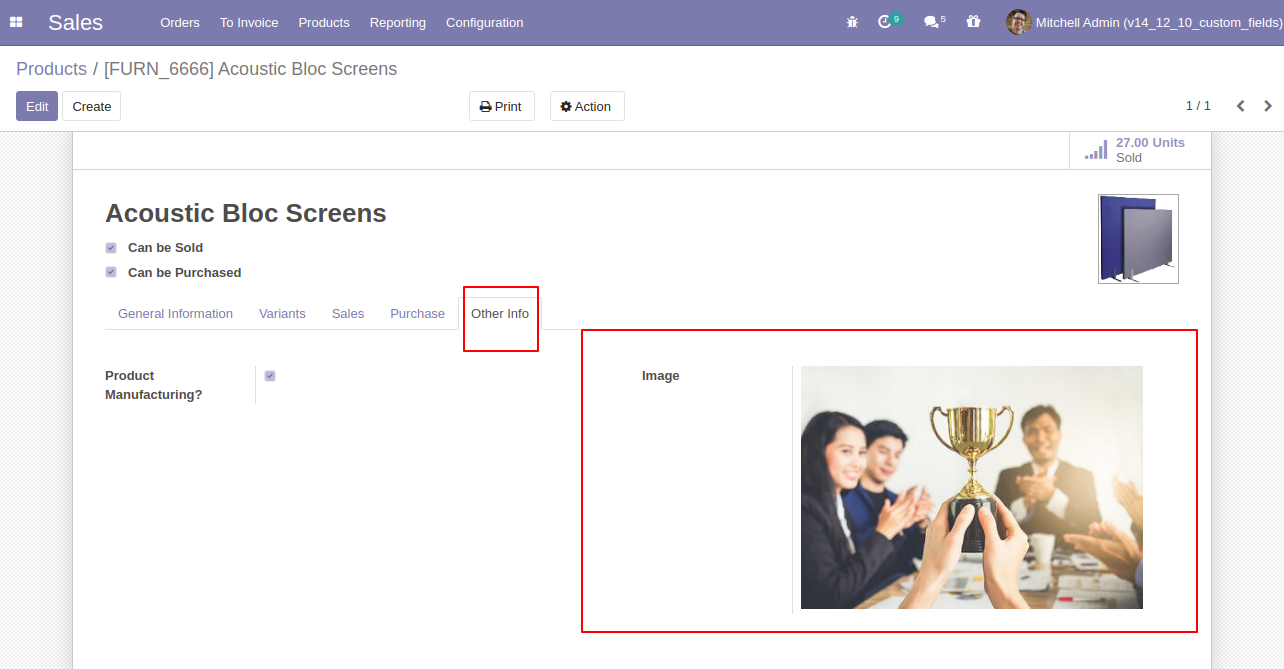Open the Orders menu

[180, 22]
